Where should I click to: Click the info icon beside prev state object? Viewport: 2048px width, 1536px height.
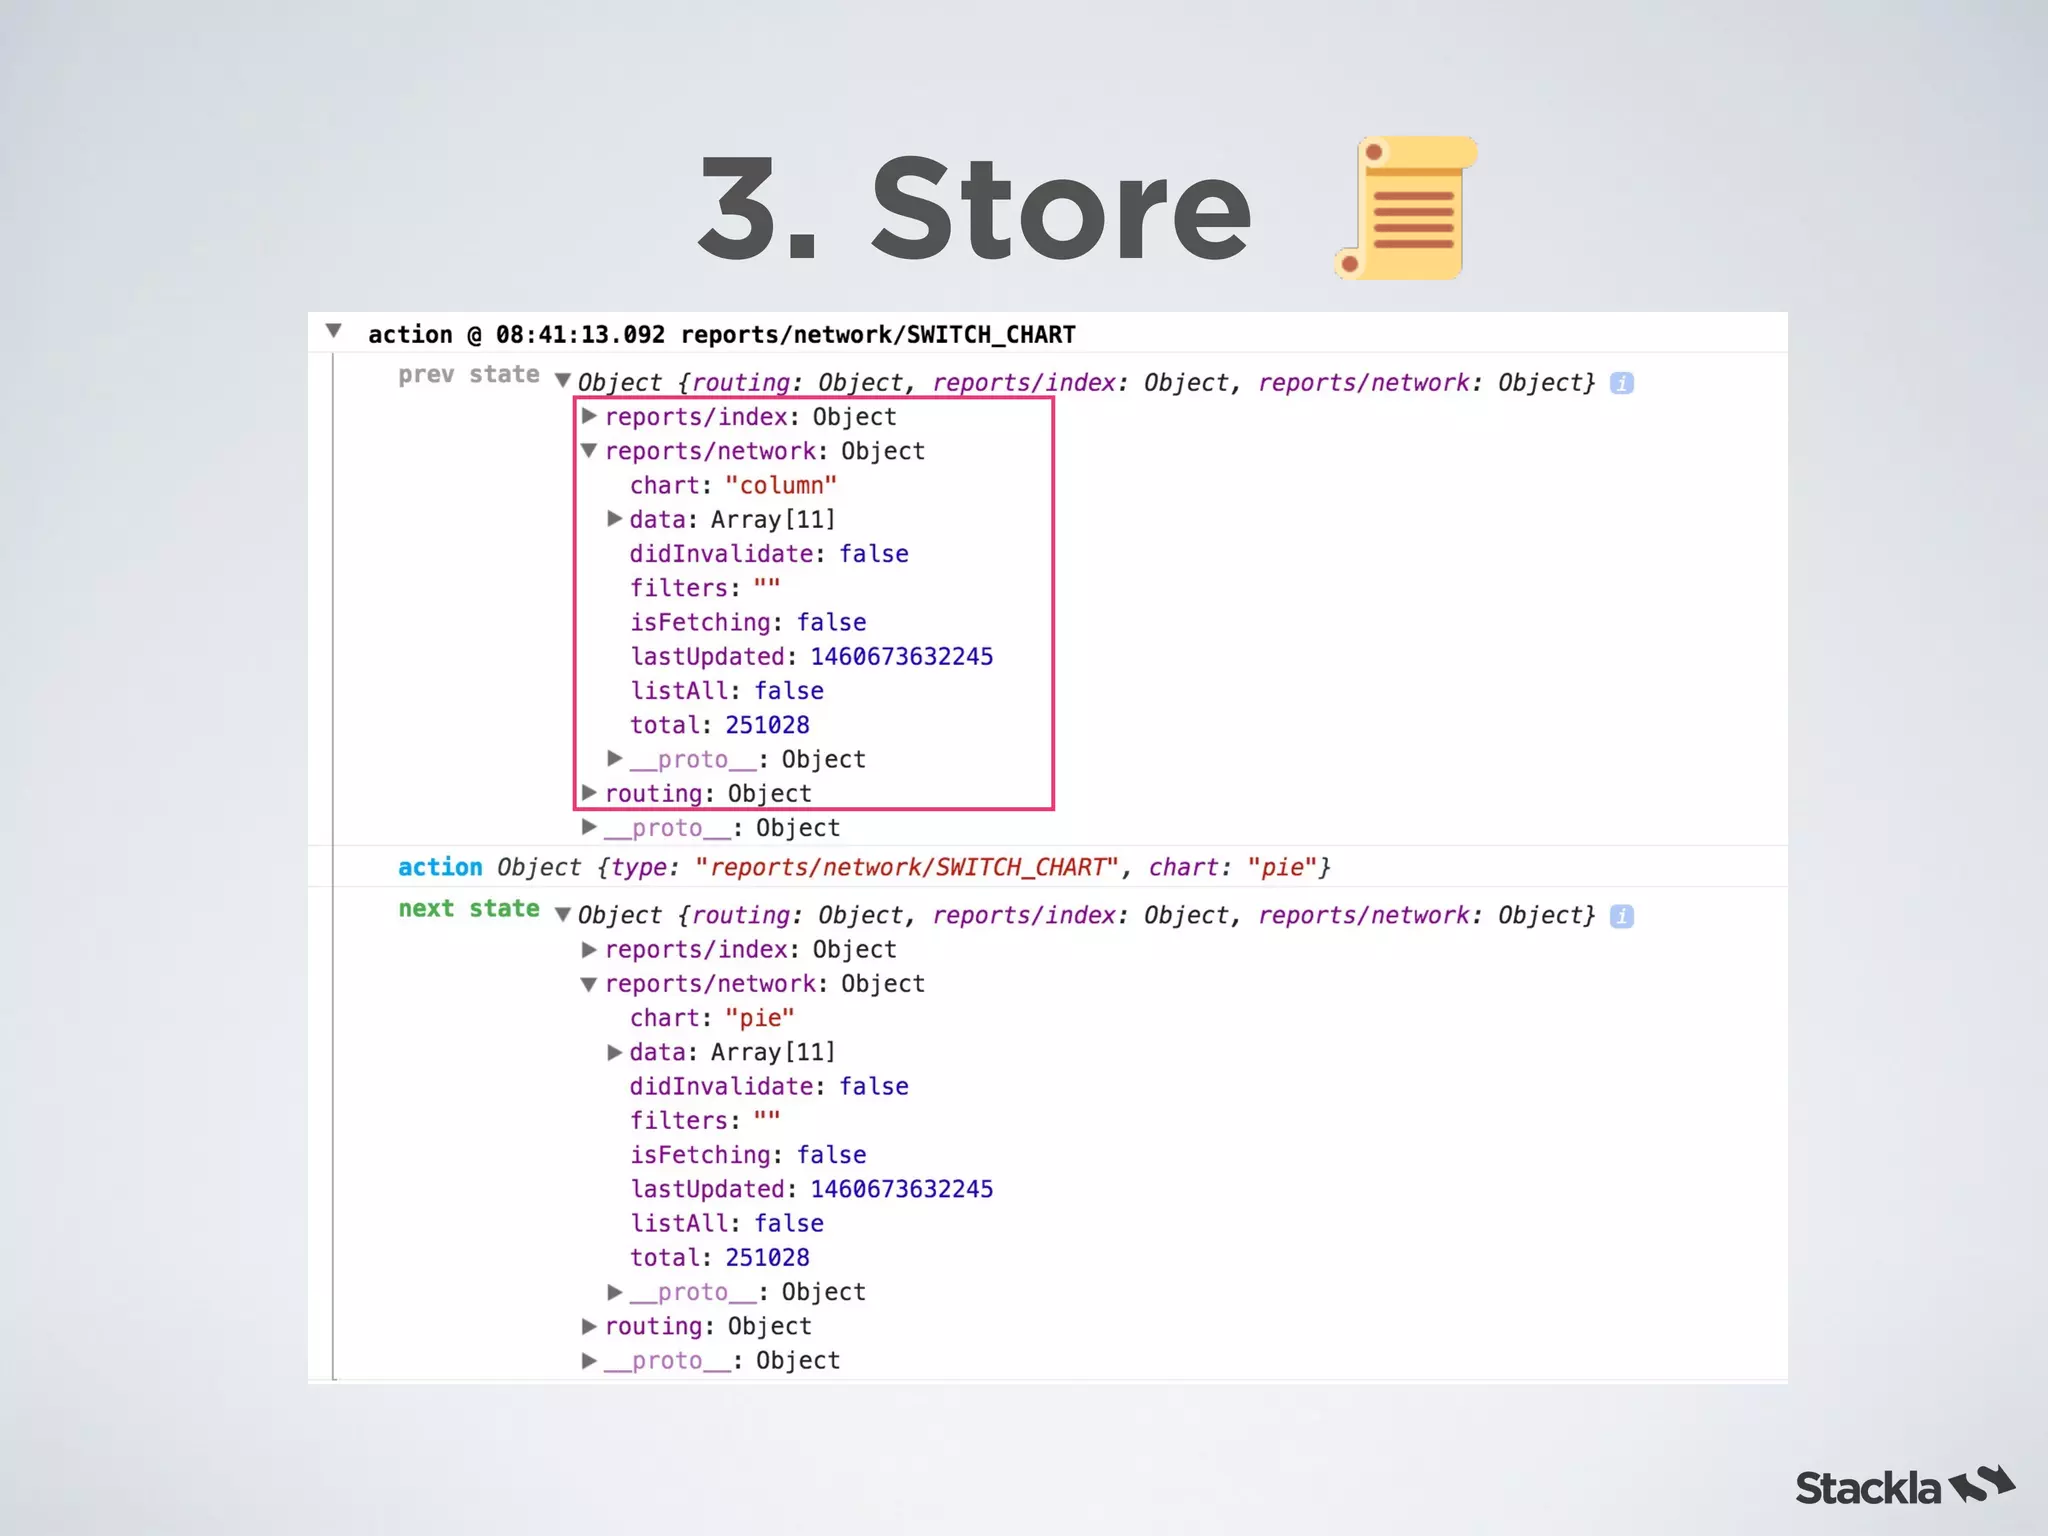click(x=1622, y=383)
